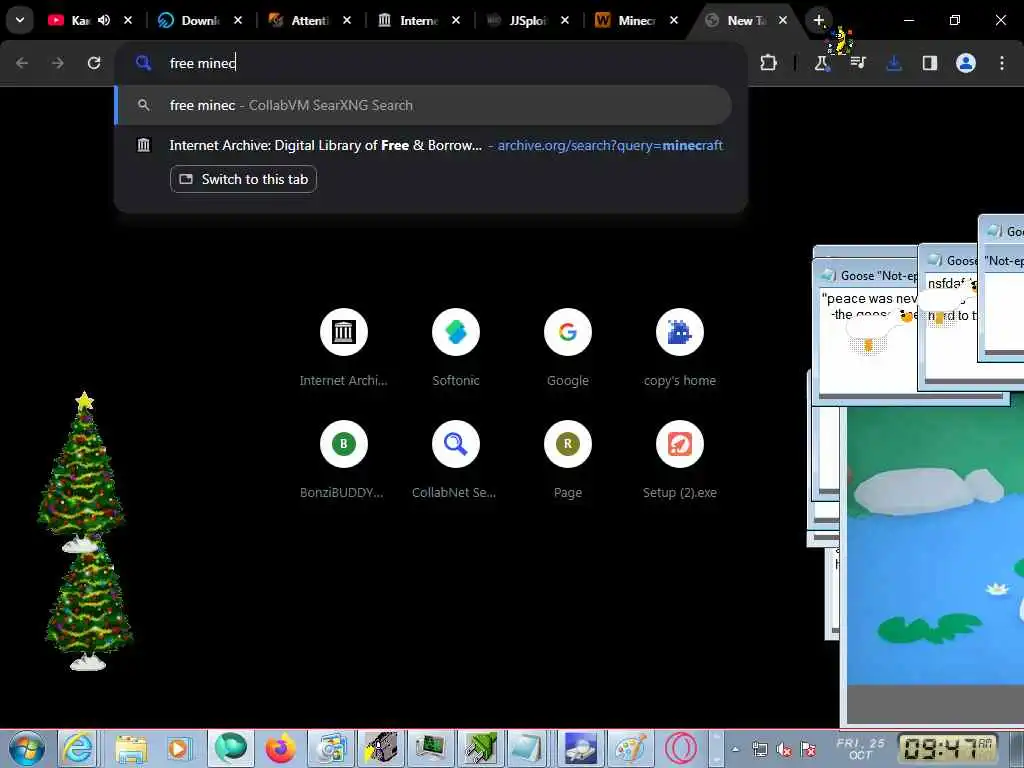
Task: Open Chrome Labs flask icon
Action: (822, 63)
